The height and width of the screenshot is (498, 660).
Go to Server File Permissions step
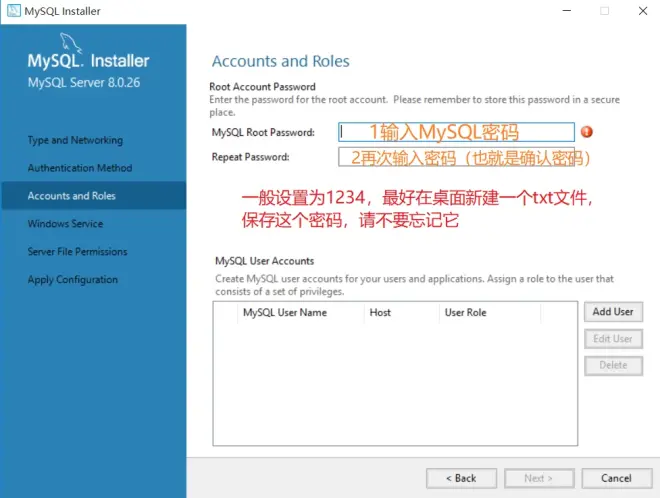[x=77, y=252]
